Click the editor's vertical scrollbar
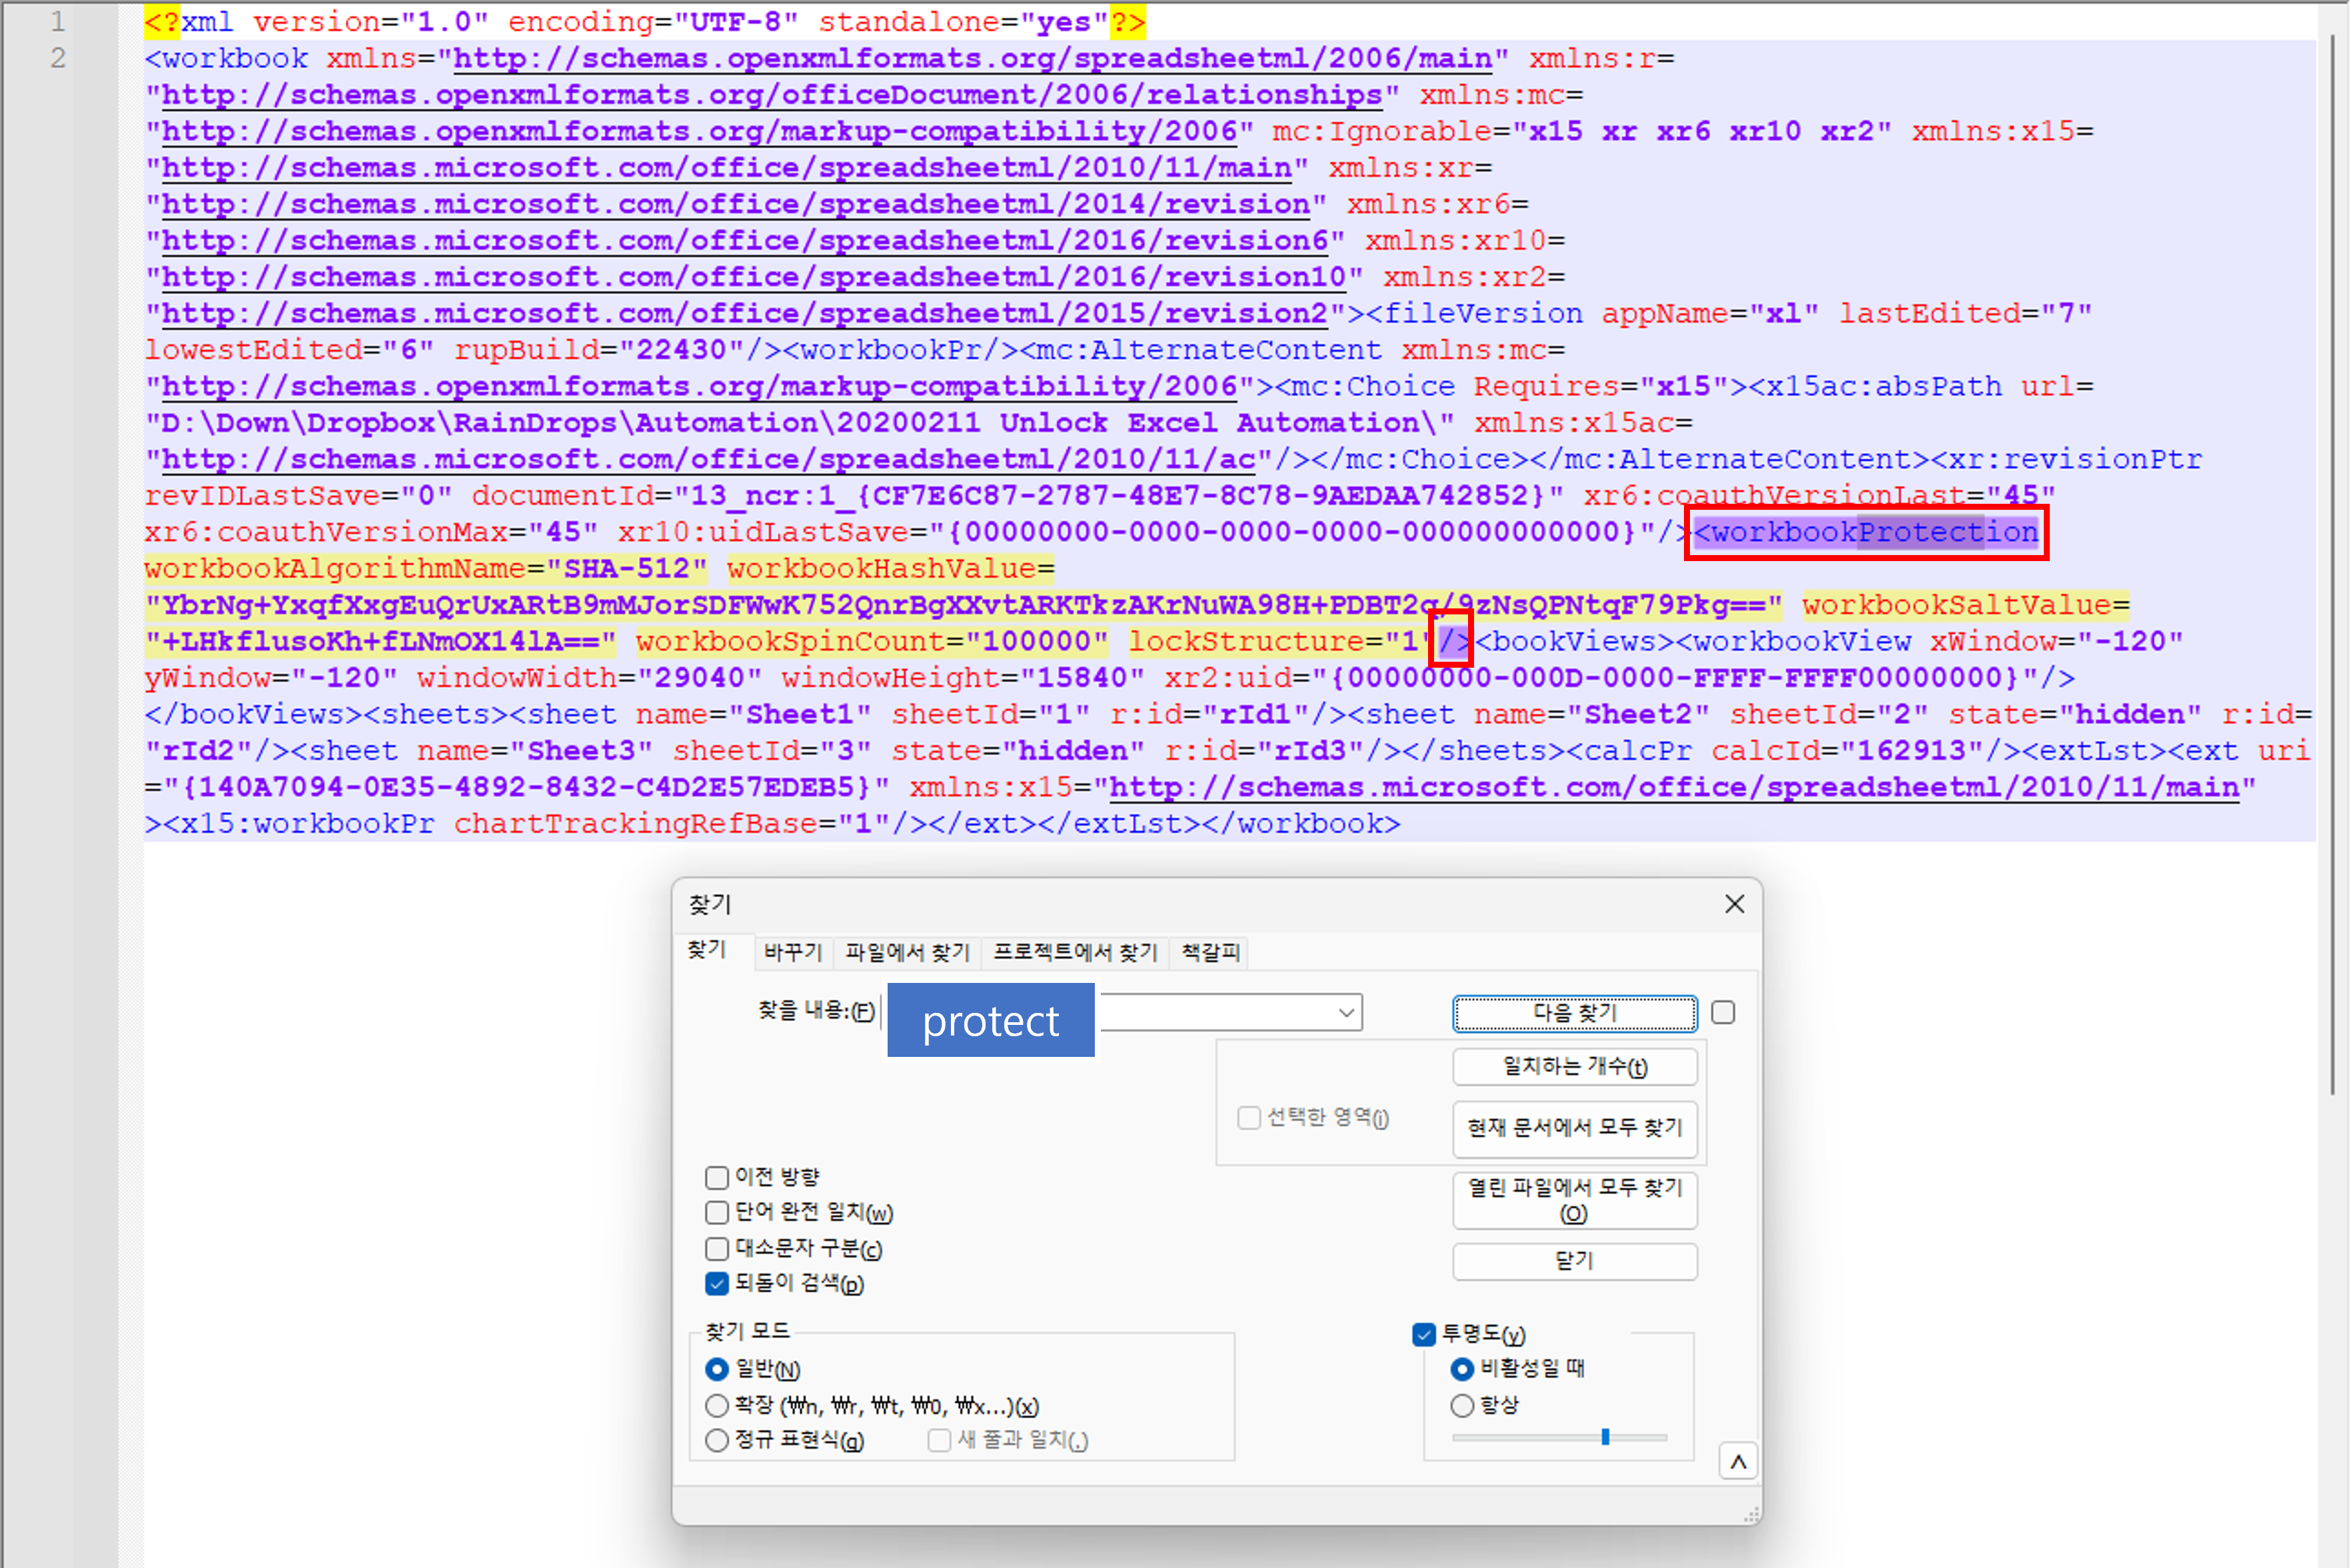2351x1568 pixels. [2334, 565]
